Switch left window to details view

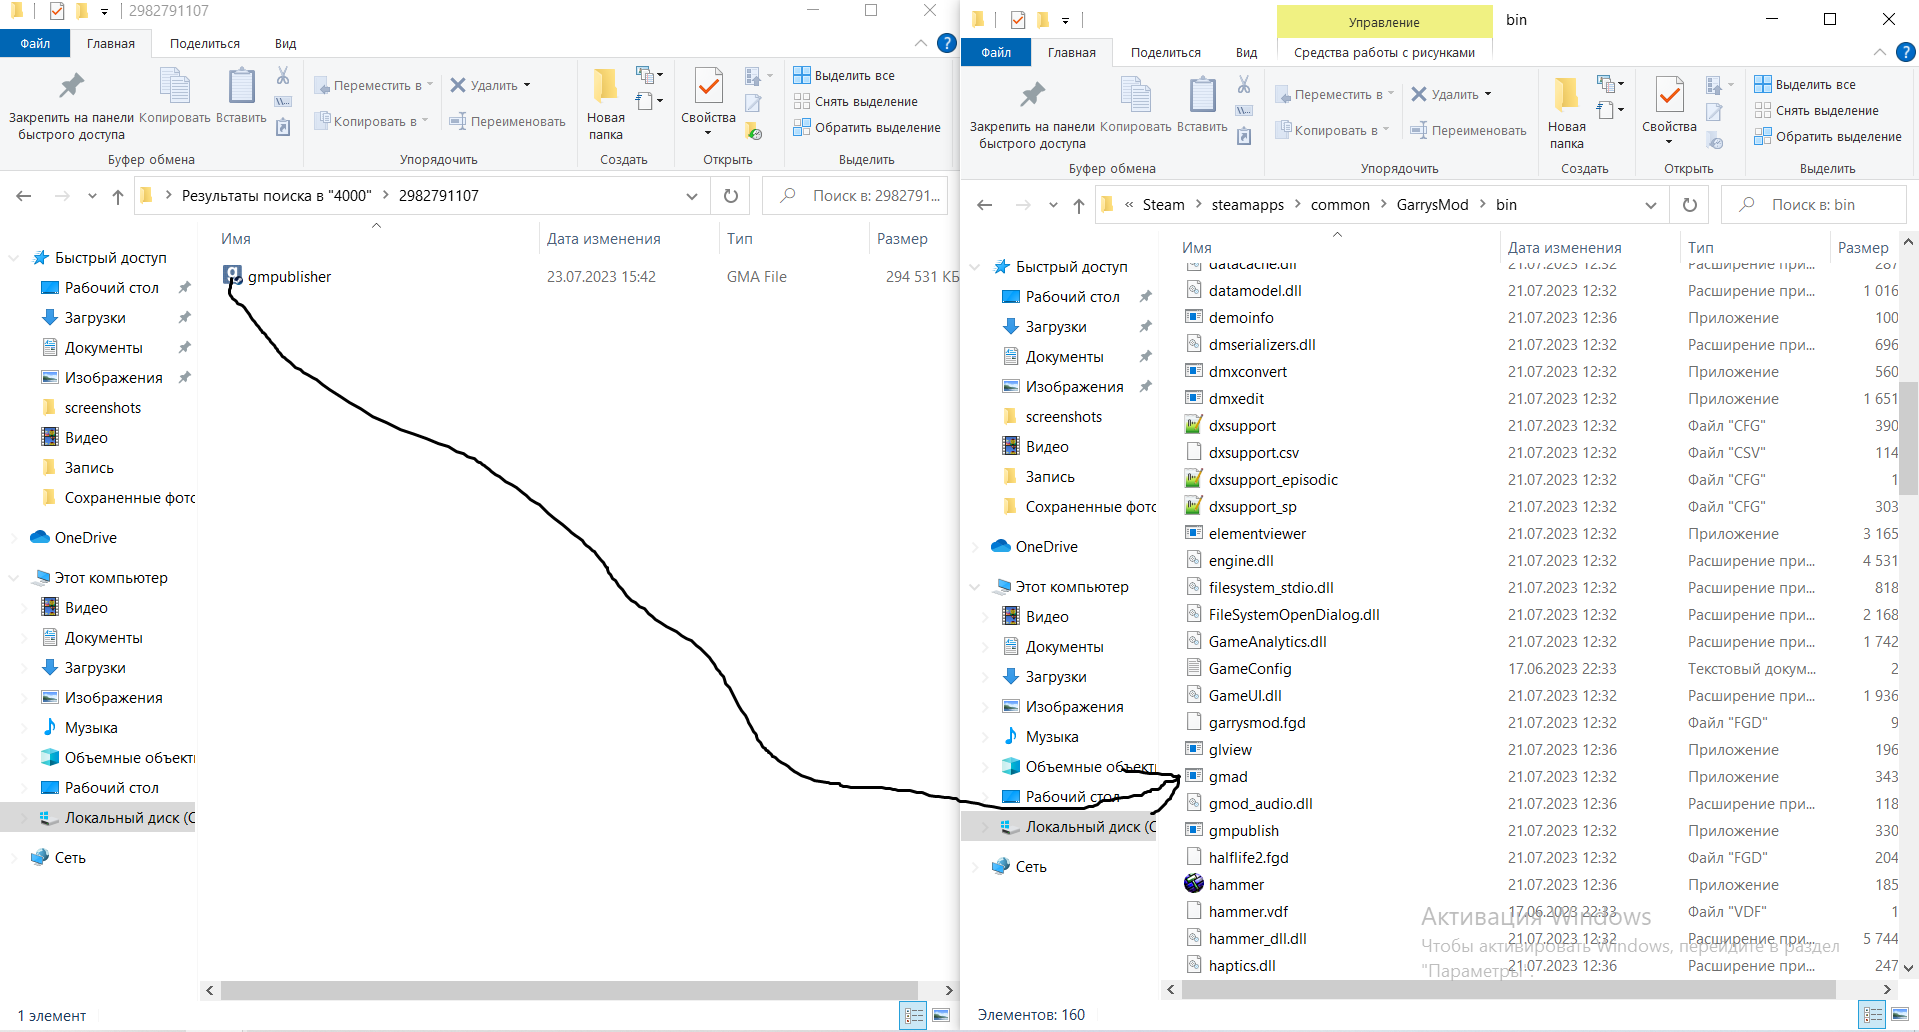[914, 1015]
